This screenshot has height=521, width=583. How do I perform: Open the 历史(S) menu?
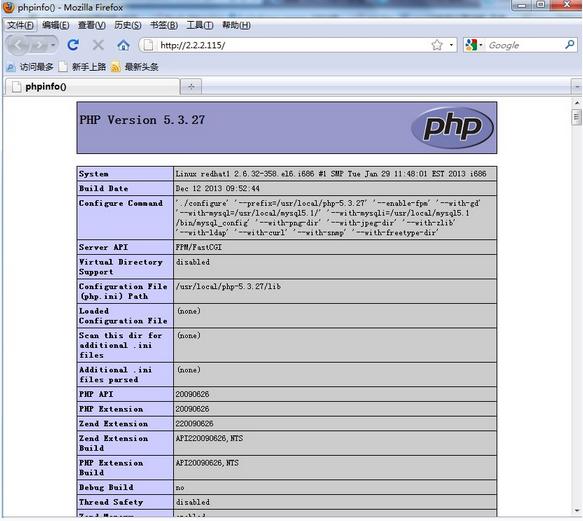[x=128, y=25]
